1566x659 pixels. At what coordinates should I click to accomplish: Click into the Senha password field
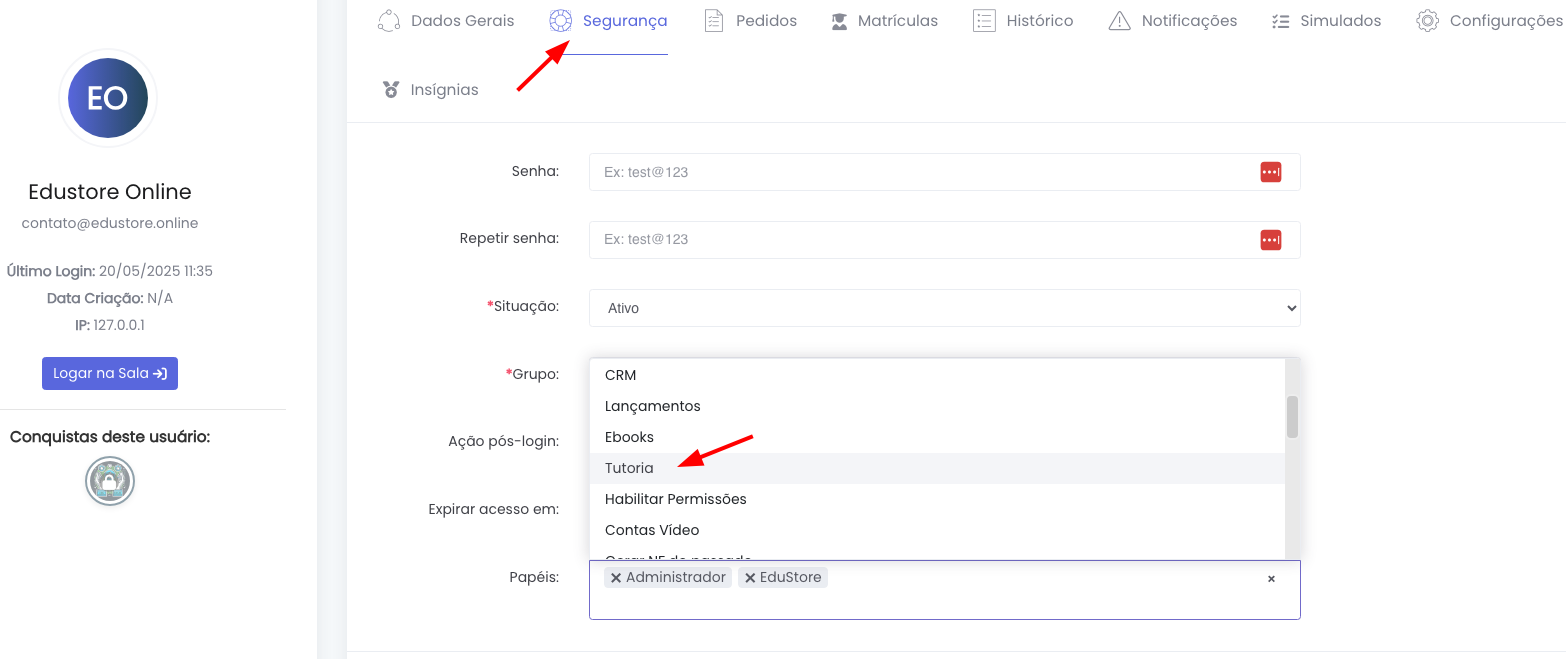point(920,172)
